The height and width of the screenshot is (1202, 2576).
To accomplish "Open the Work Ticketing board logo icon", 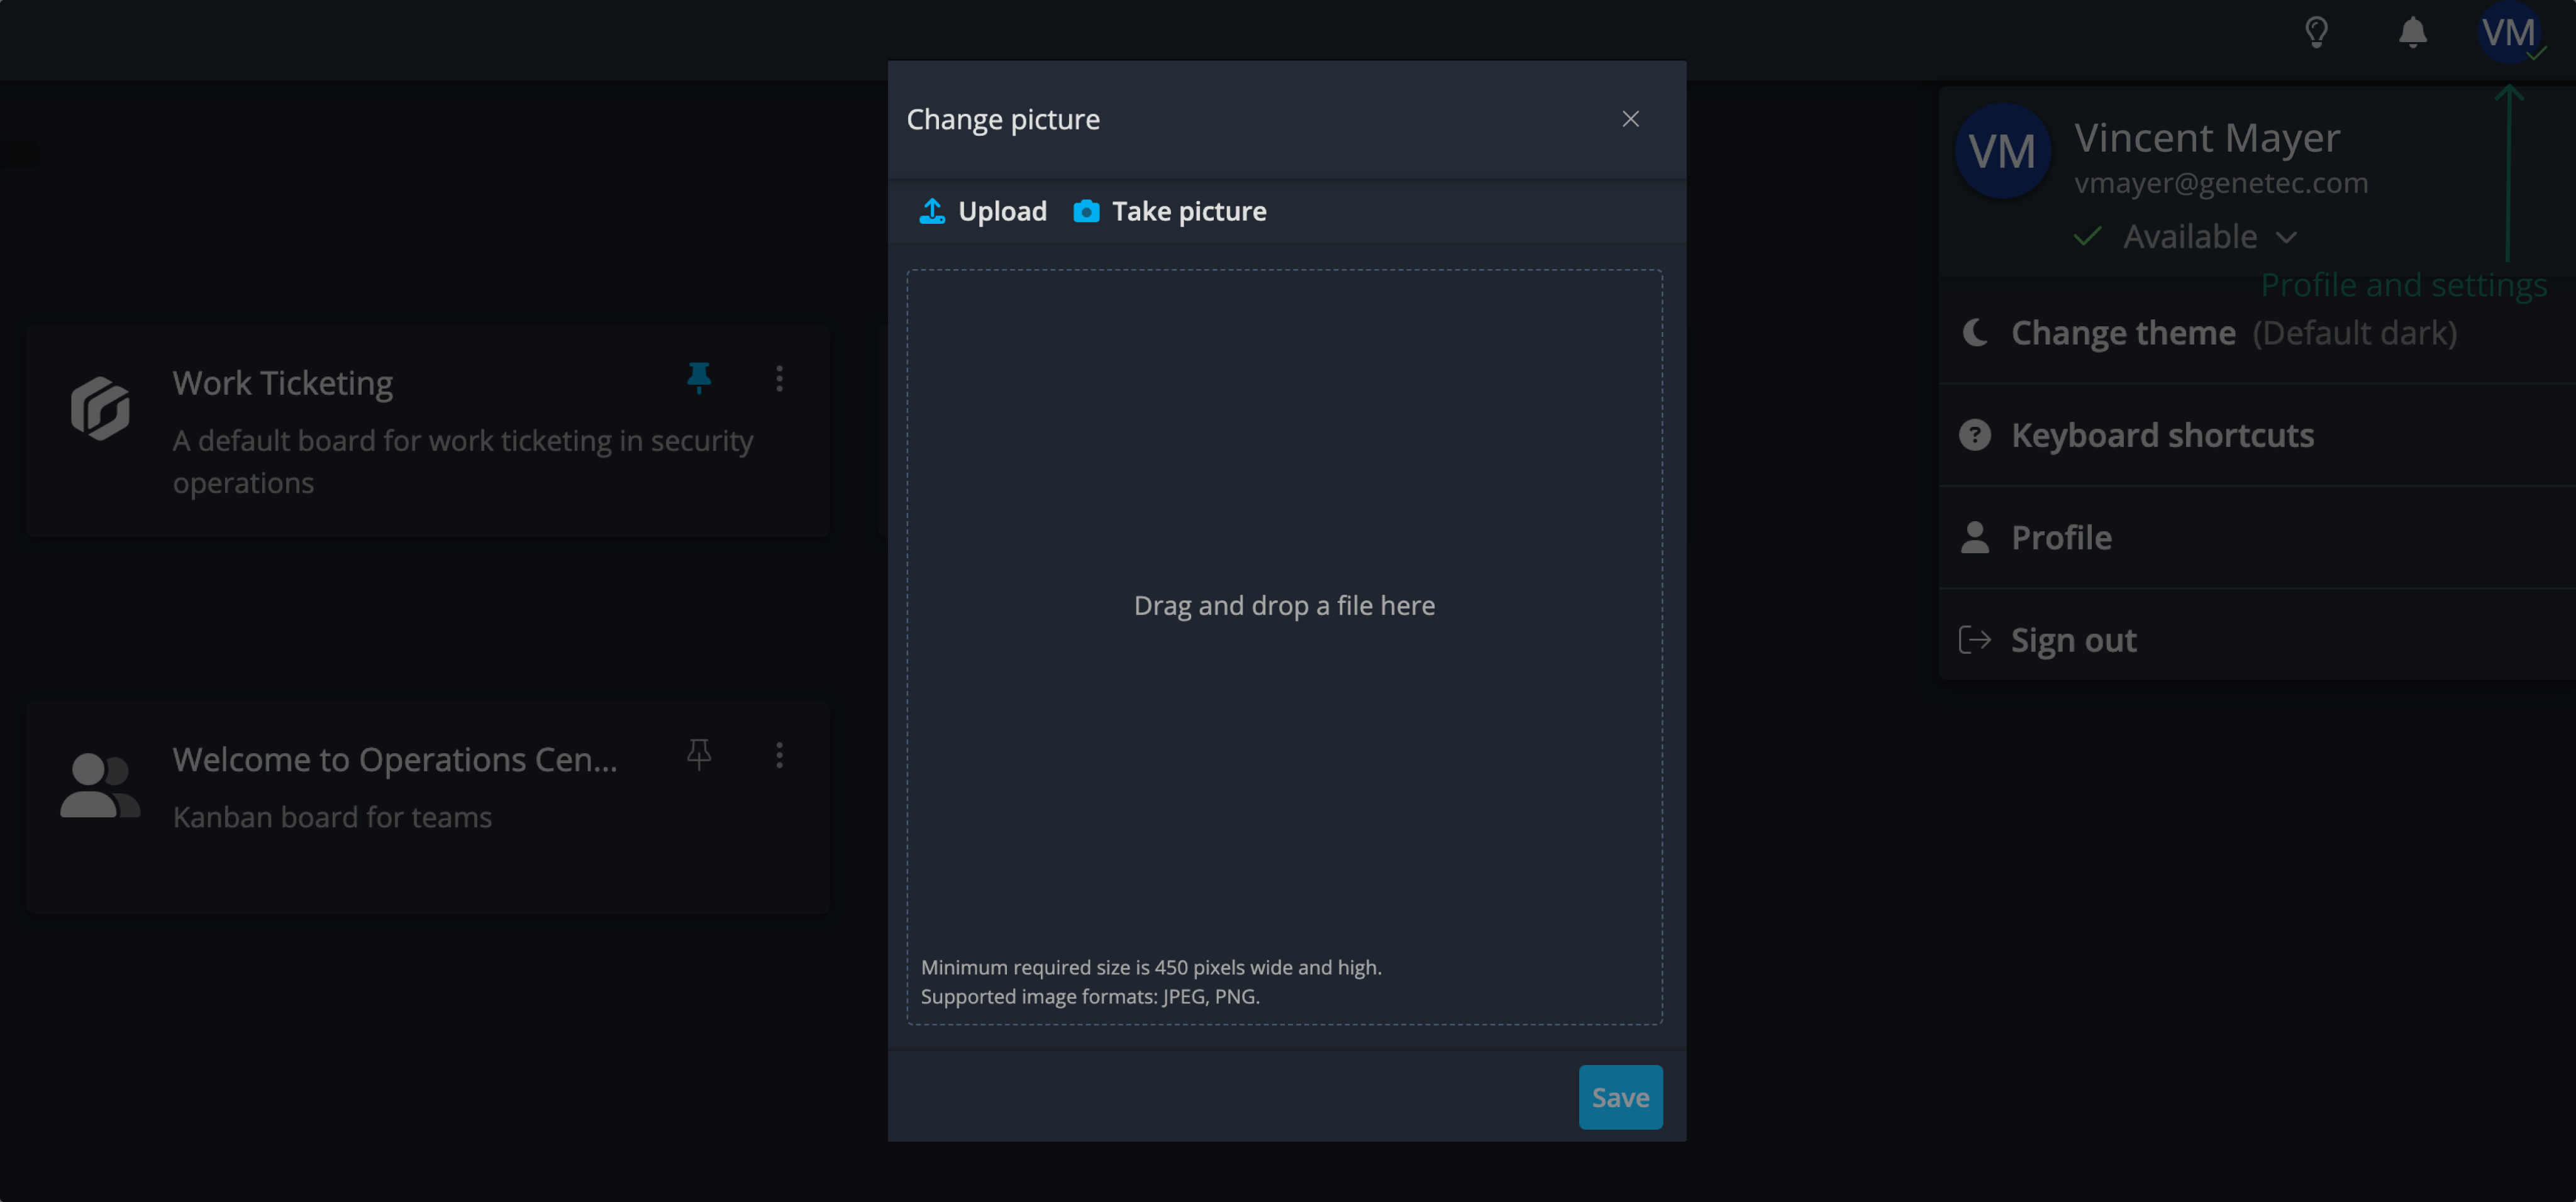I will (x=100, y=408).
